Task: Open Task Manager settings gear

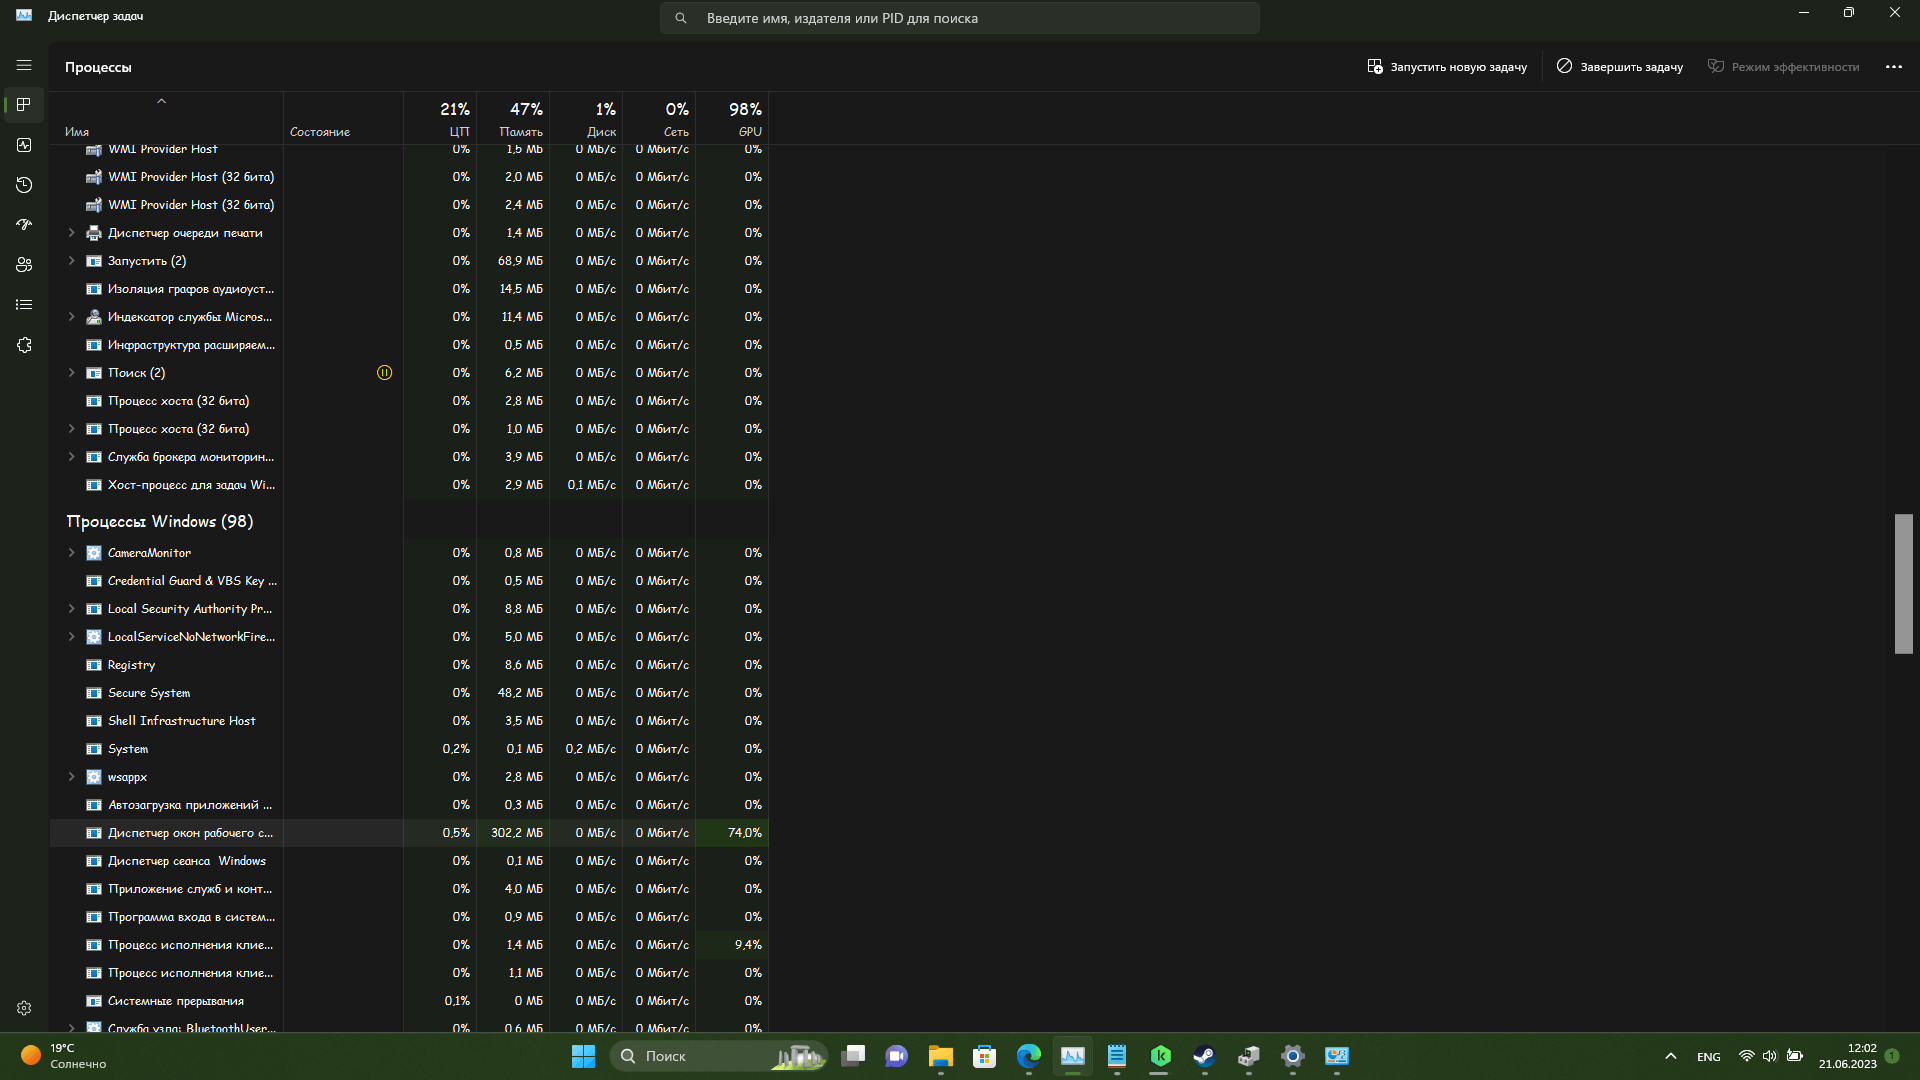Action: click(24, 1008)
